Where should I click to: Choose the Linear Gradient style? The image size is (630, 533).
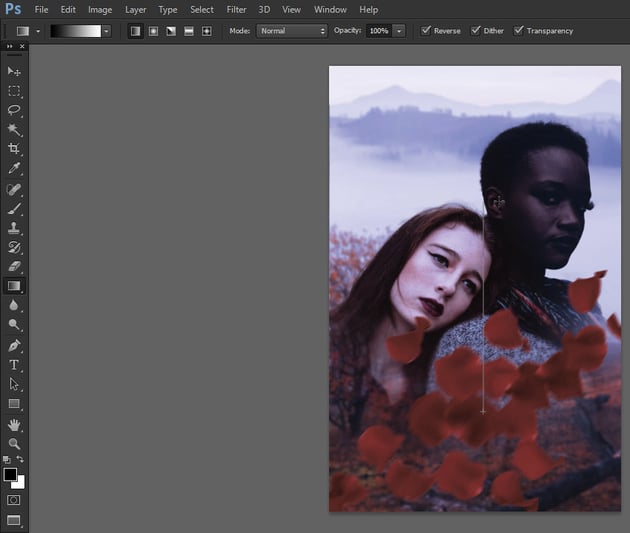pyautogui.click(x=135, y=31)
